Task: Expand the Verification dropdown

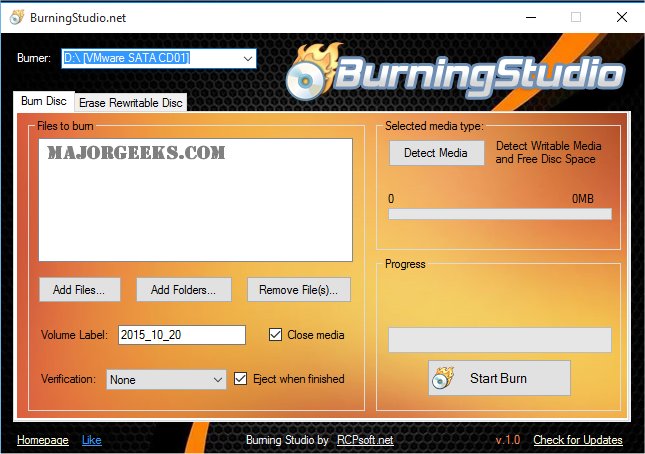Action: 166,379
